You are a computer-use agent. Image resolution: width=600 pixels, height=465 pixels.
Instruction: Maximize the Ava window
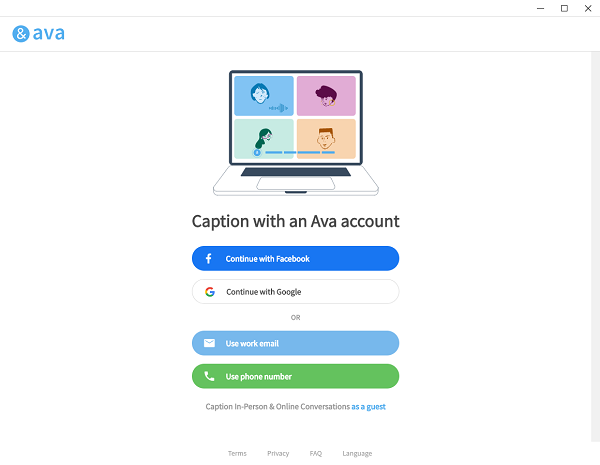tap(564, 8)
